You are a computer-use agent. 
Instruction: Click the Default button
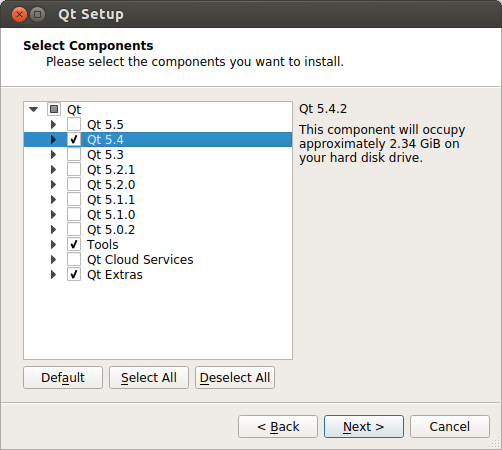click(x=63, y=378)
